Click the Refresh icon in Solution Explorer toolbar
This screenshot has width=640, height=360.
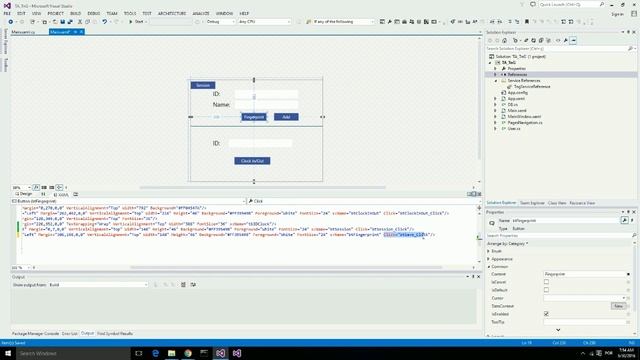coord(533,40)
